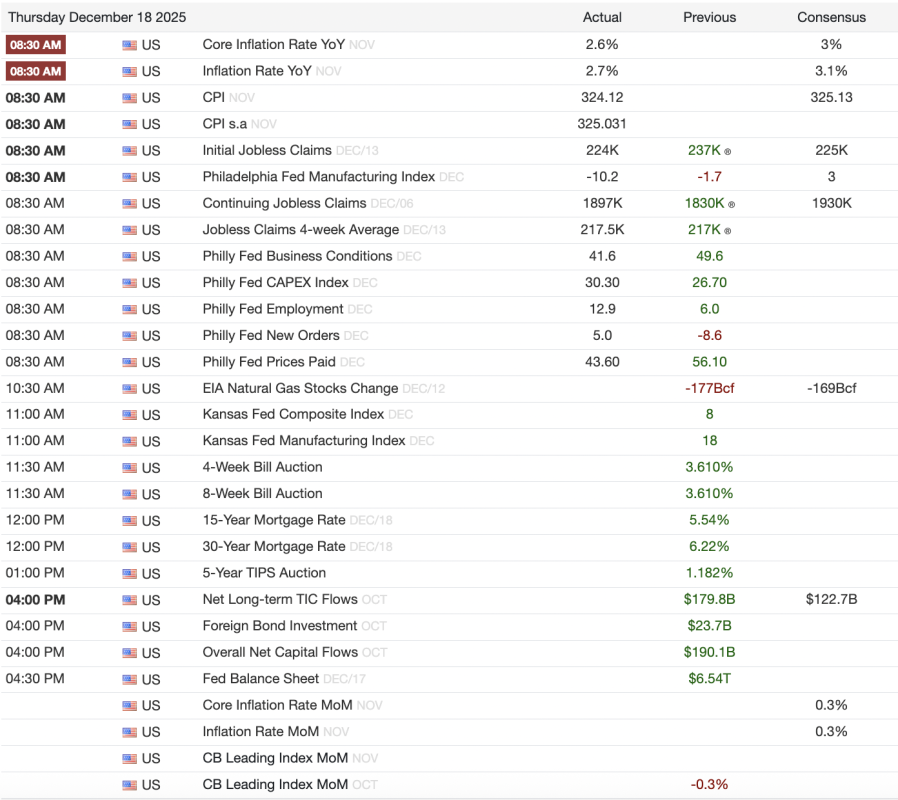Open Net Long-term TIC Flows event
Screen dimensions: 898x800
click(280, 600)
